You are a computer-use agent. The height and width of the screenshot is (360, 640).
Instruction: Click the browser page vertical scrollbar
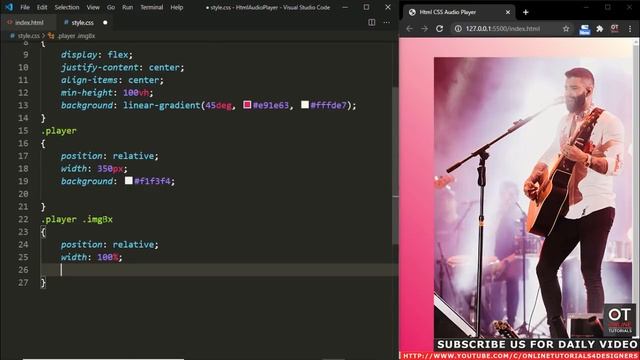[637, 188]
